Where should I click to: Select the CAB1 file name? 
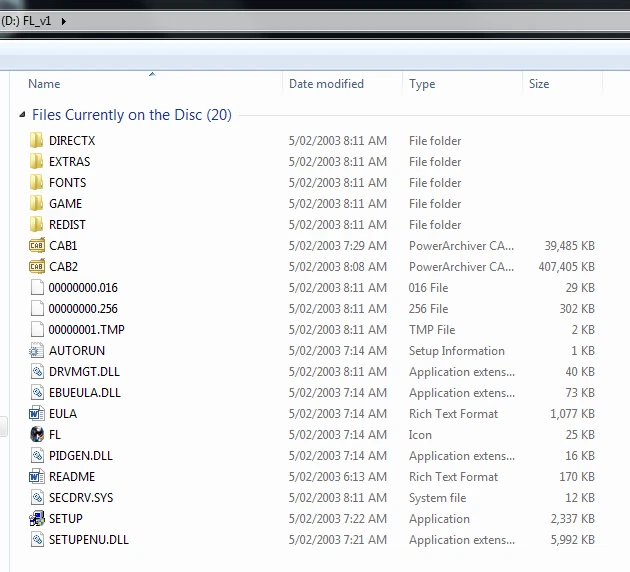coord(63,245)
